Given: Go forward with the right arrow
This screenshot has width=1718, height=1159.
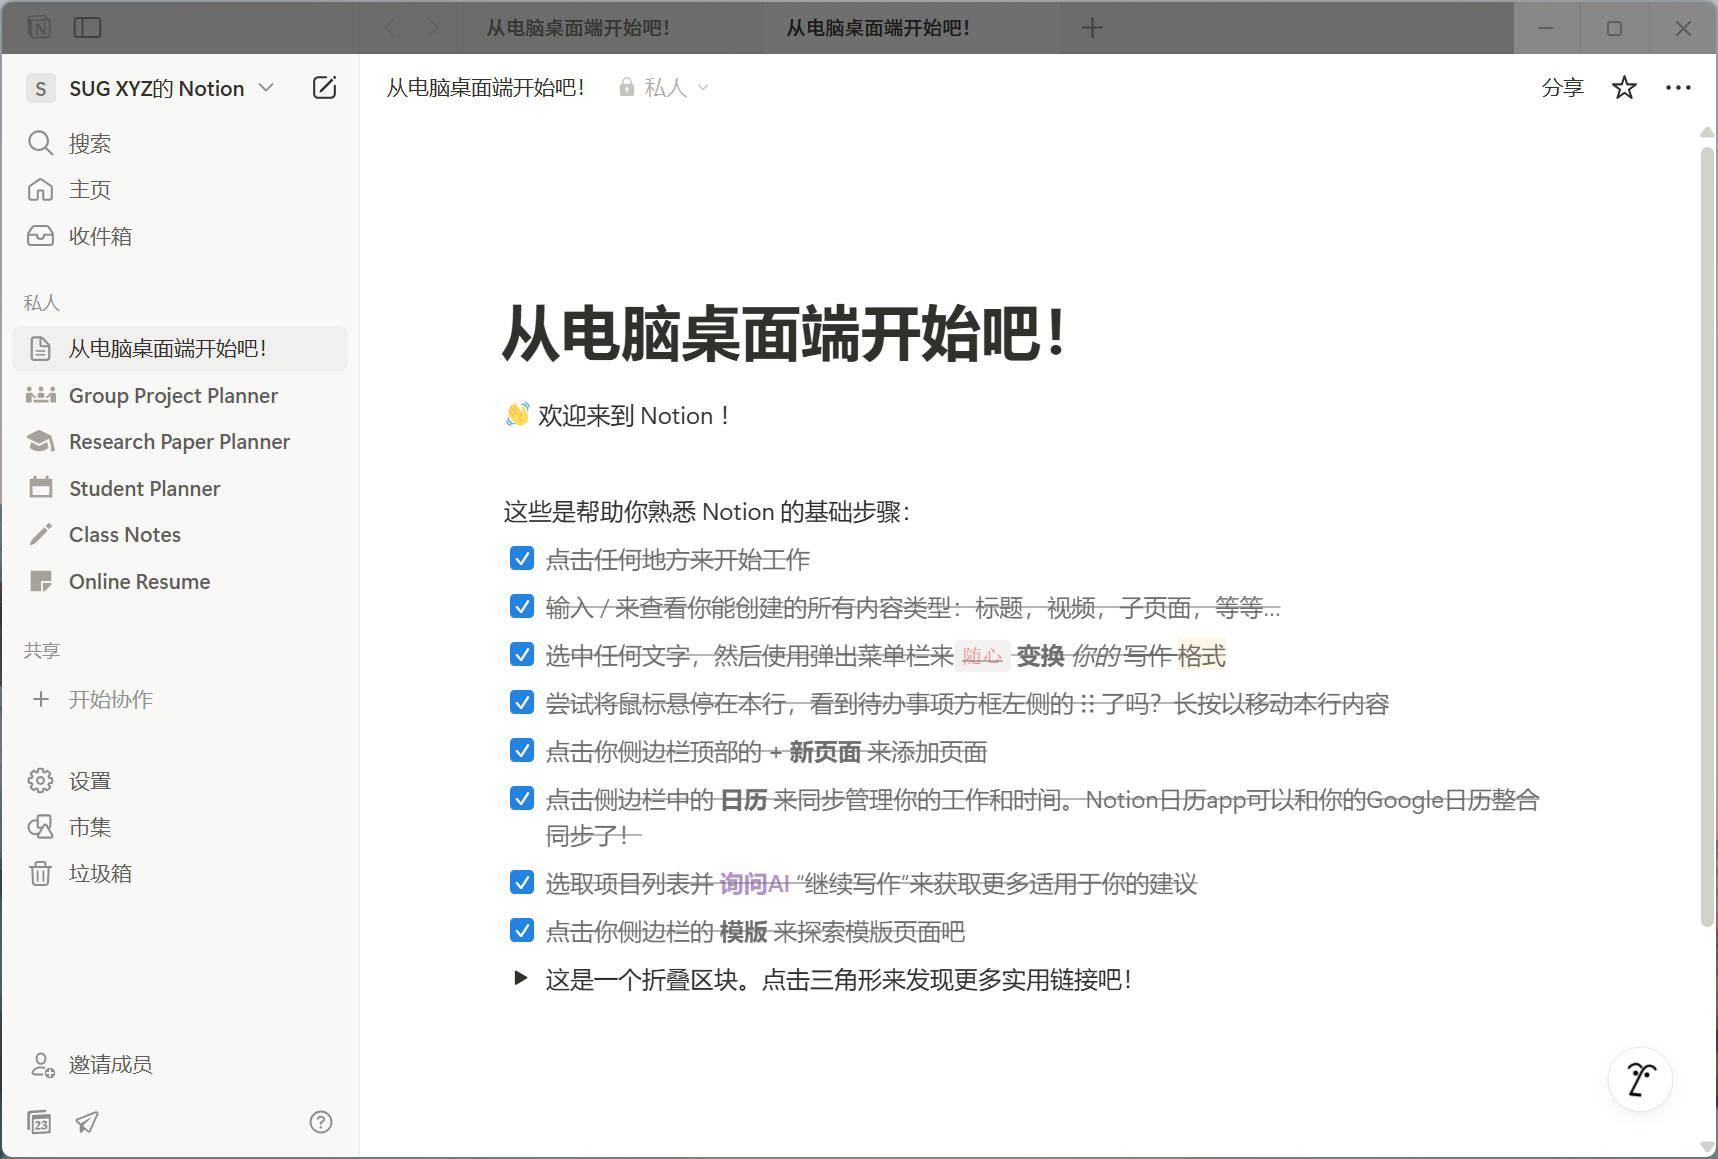Looking at the screenshot, I should coord(433,28).
